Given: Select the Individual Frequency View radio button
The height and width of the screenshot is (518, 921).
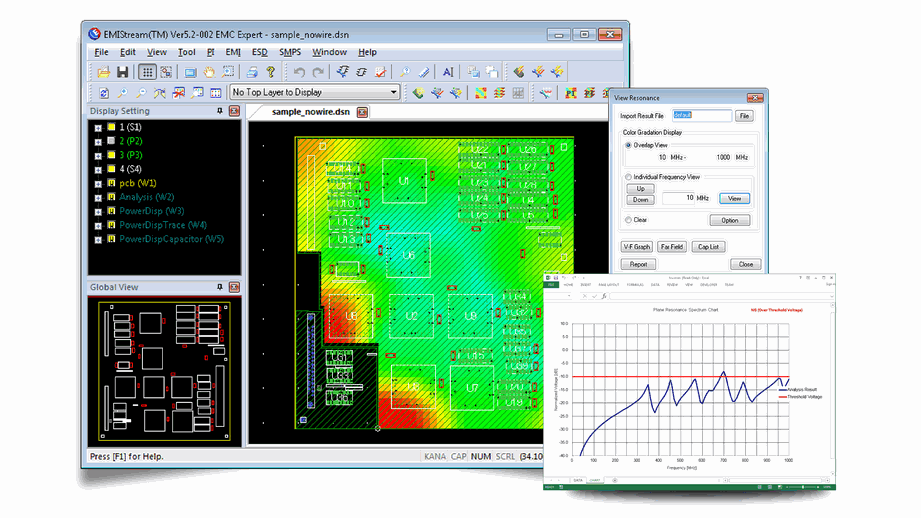Looking at the screenshot, I should 628,177.
